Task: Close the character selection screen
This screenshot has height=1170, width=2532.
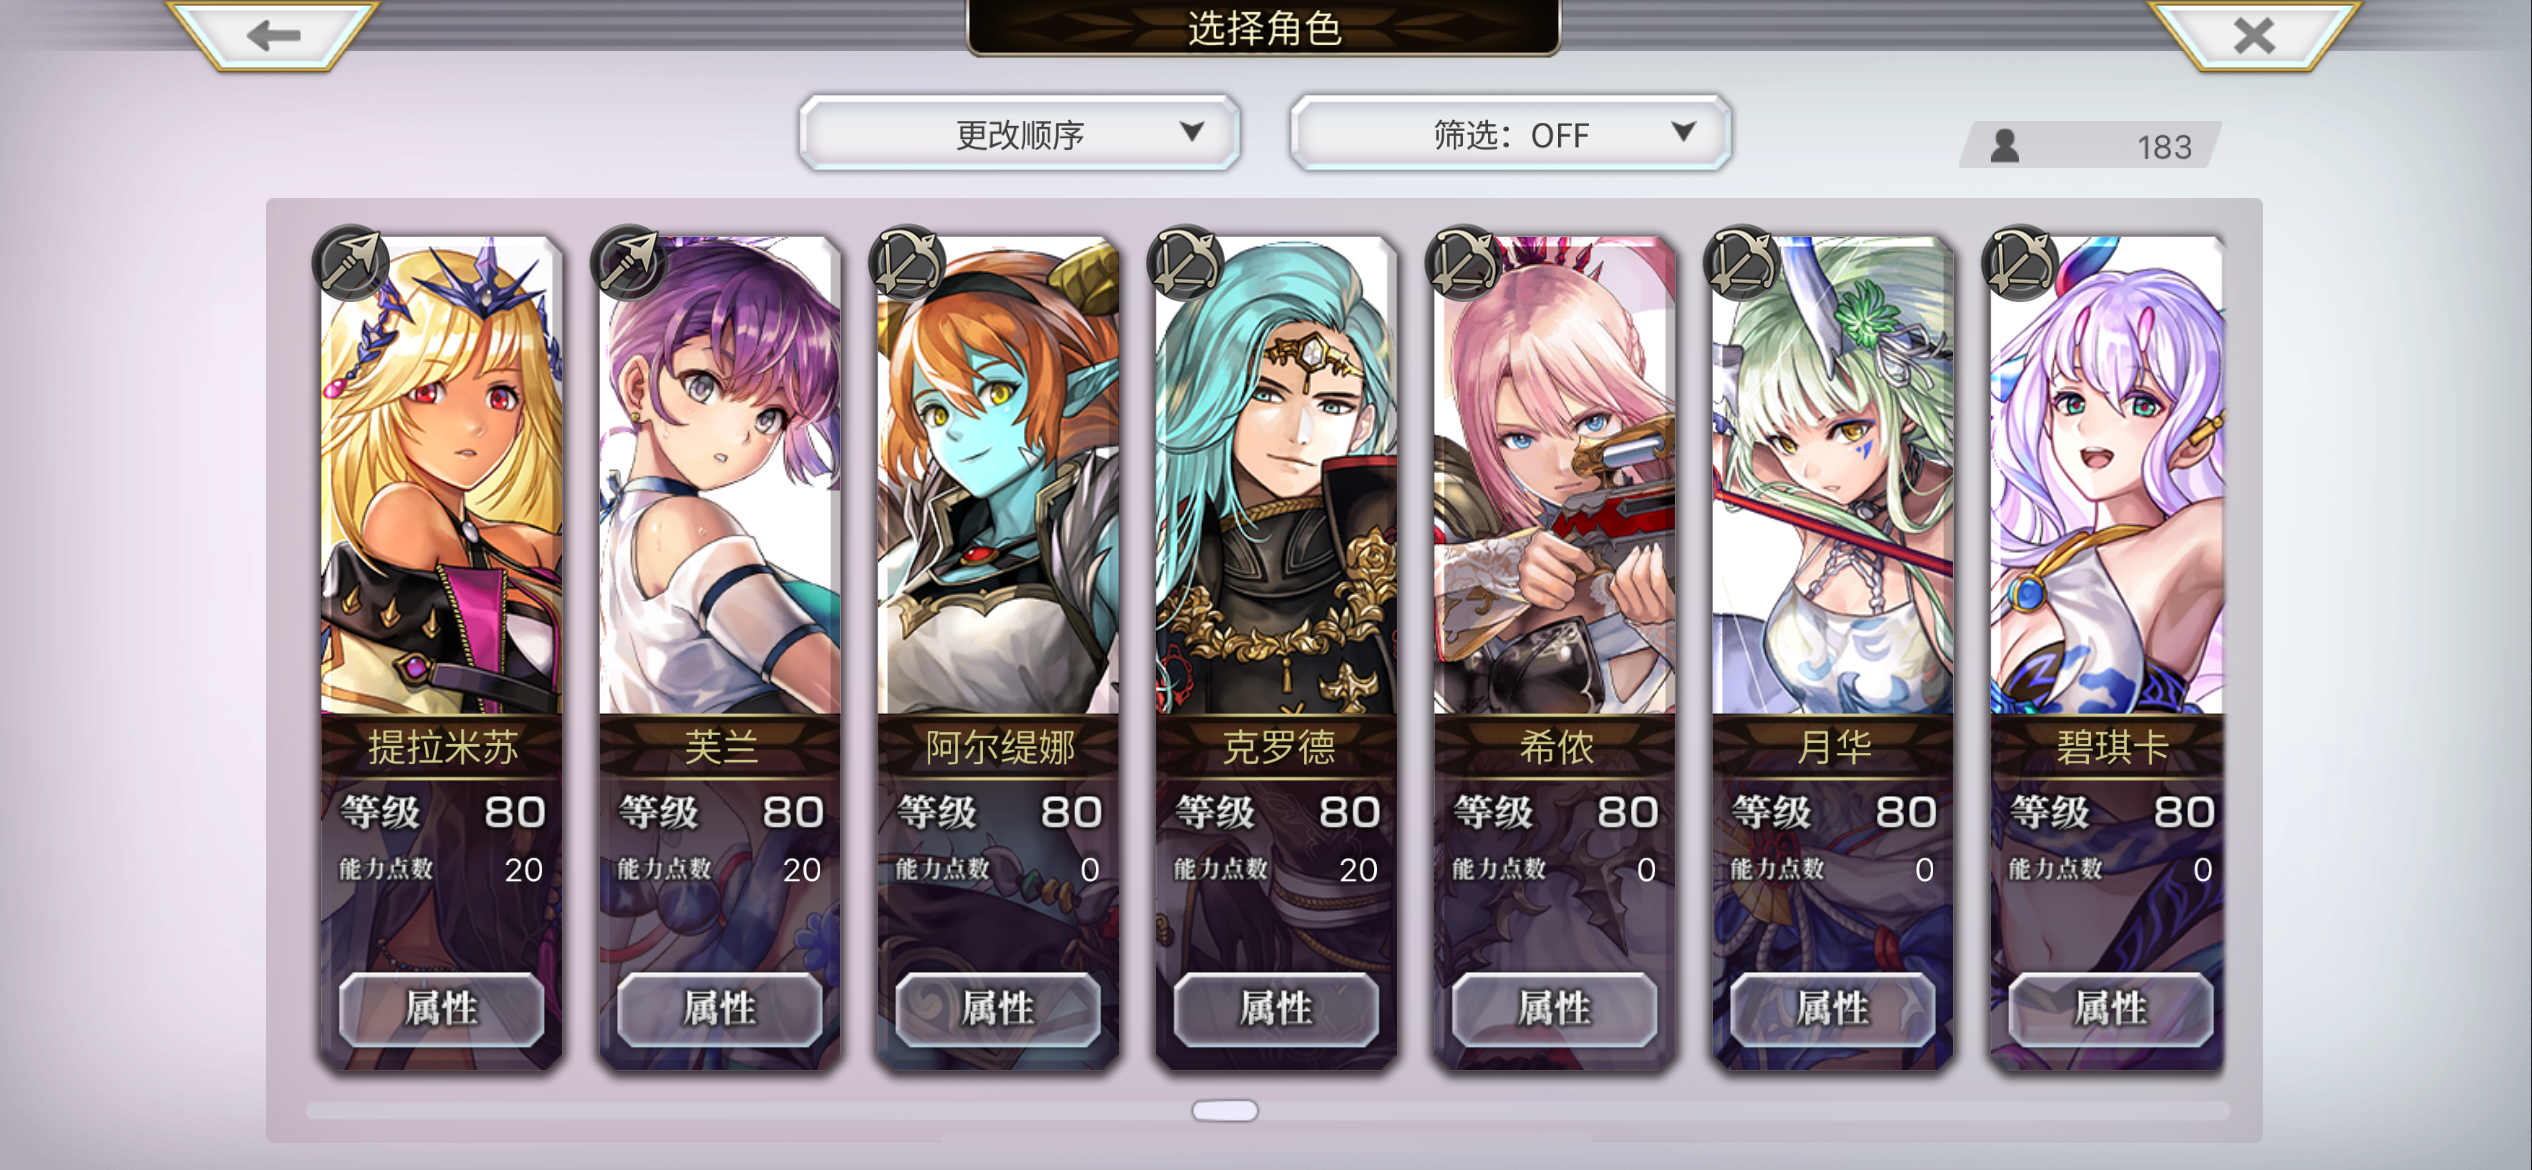Action: point(2254,36)
